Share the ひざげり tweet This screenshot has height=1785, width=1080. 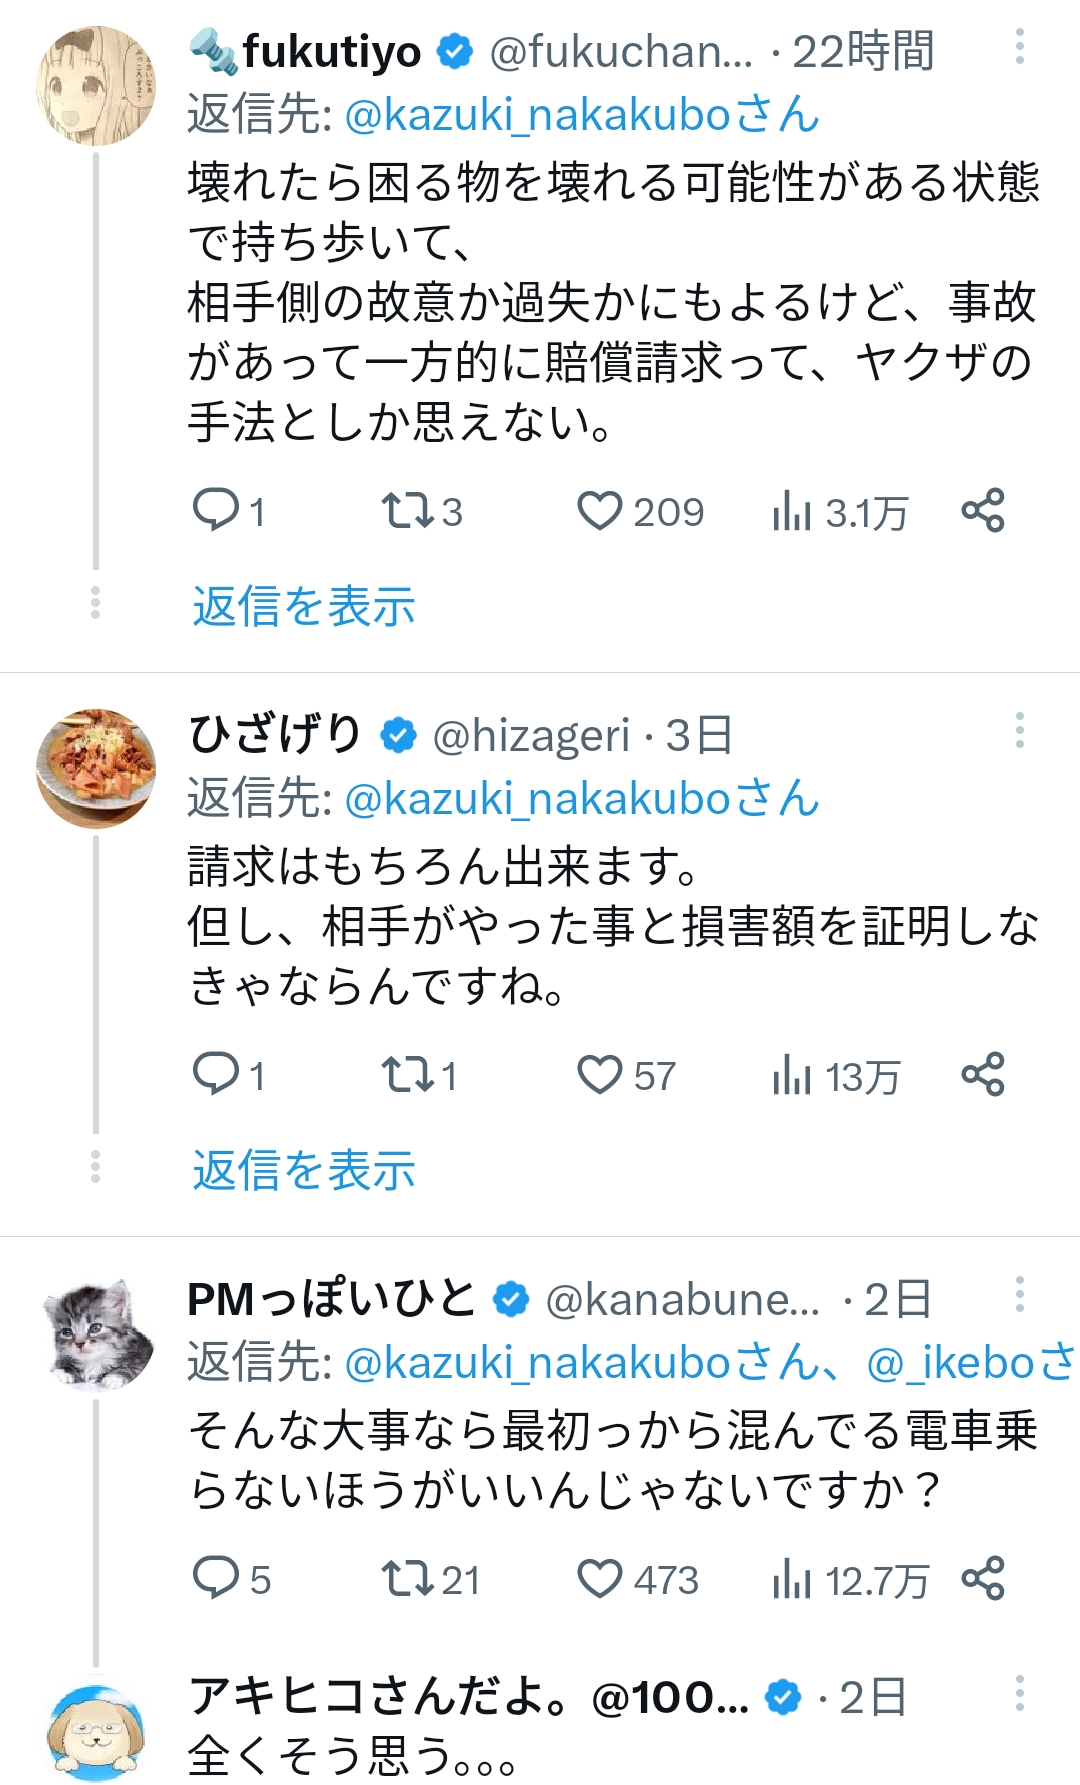pos(982,1075)
